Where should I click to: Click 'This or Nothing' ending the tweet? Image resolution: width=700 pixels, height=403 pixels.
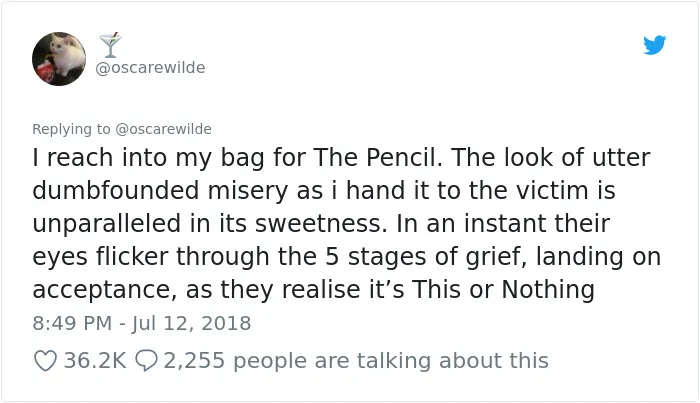point(503,290)
